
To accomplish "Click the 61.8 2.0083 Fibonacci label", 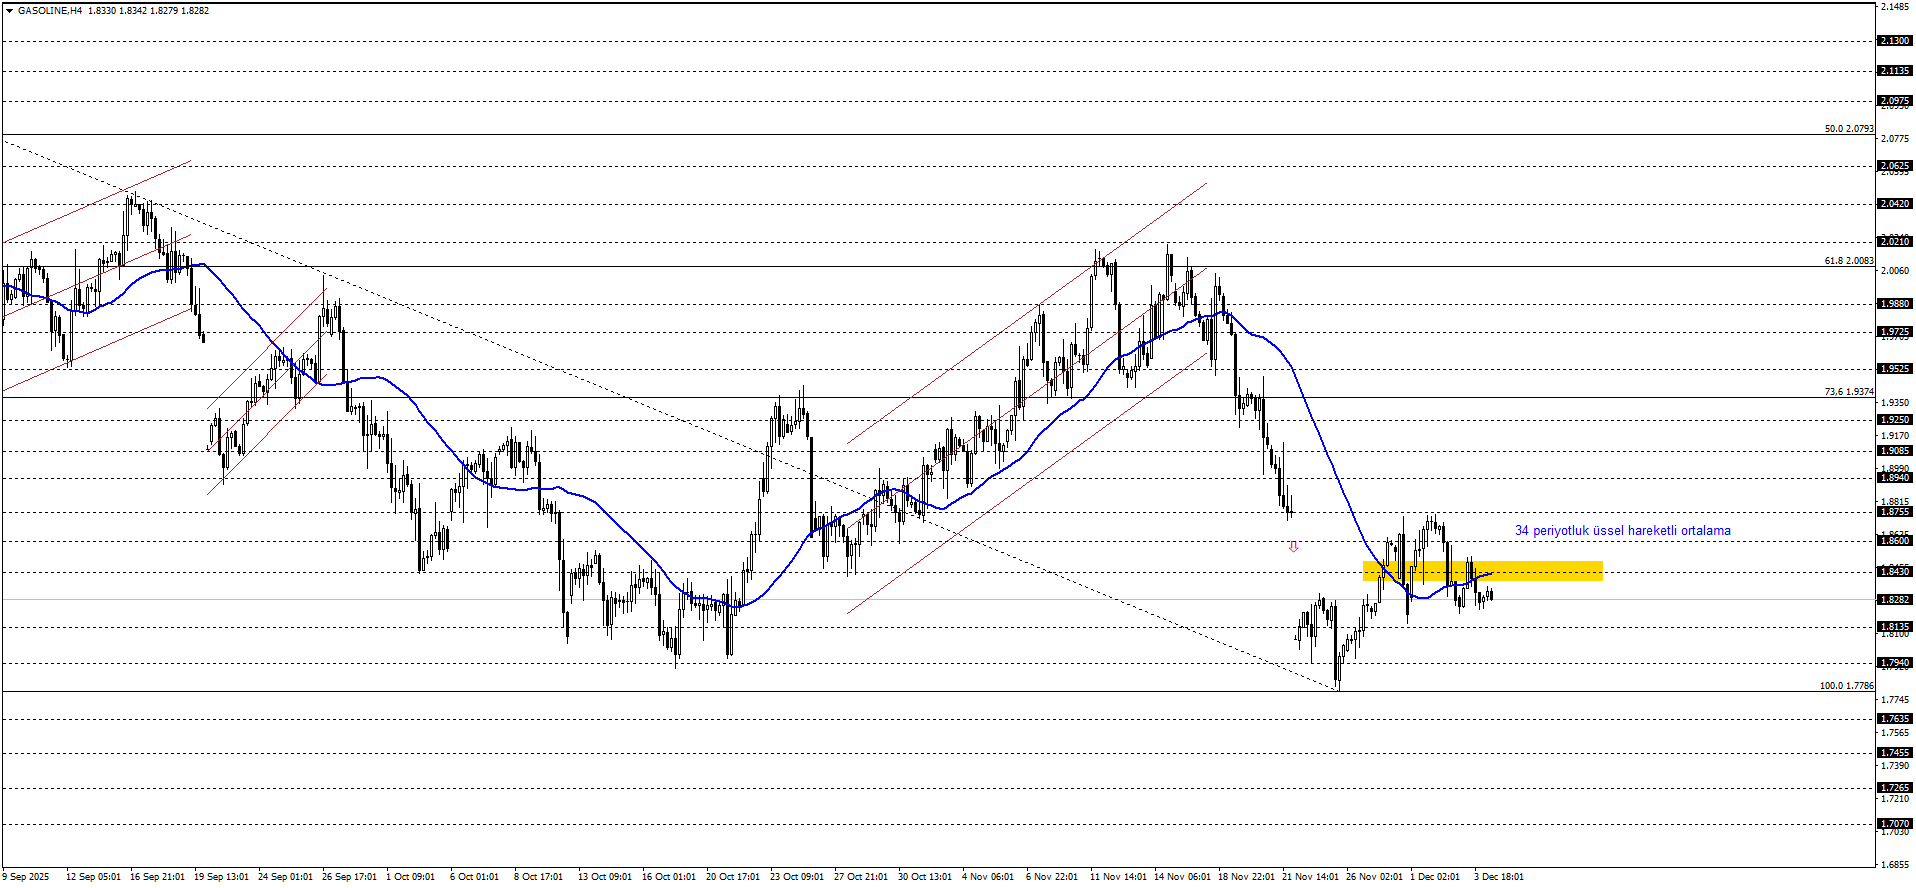I will (1848, 261).
